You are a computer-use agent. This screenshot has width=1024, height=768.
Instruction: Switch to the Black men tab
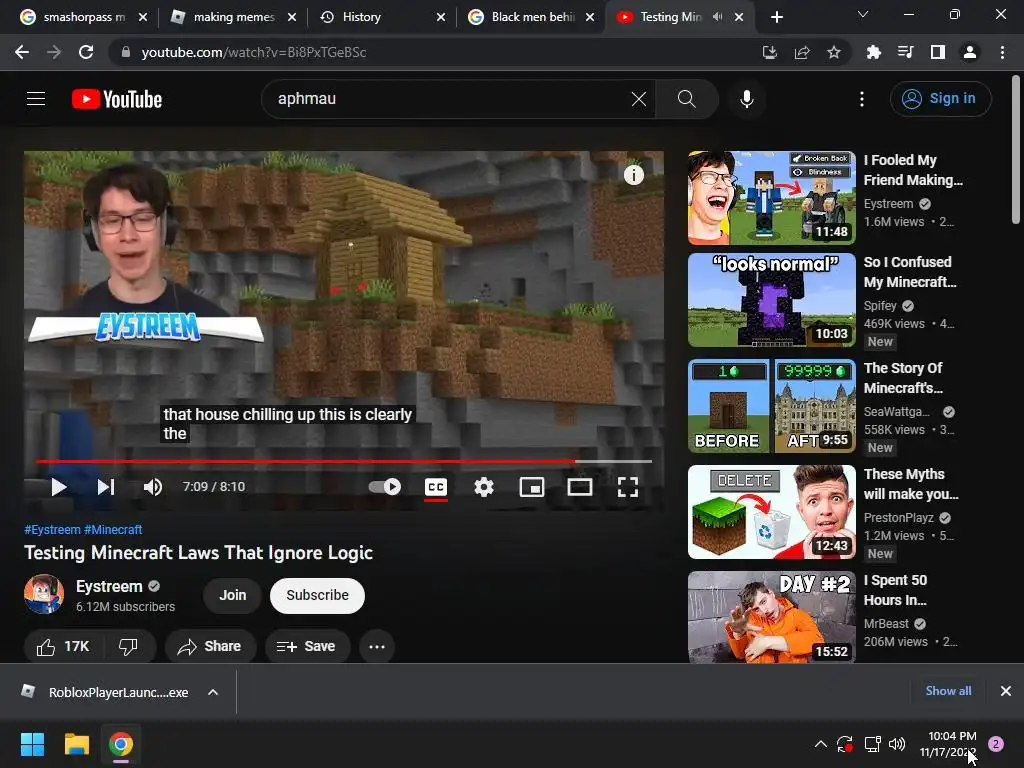(x=532, y=17)
